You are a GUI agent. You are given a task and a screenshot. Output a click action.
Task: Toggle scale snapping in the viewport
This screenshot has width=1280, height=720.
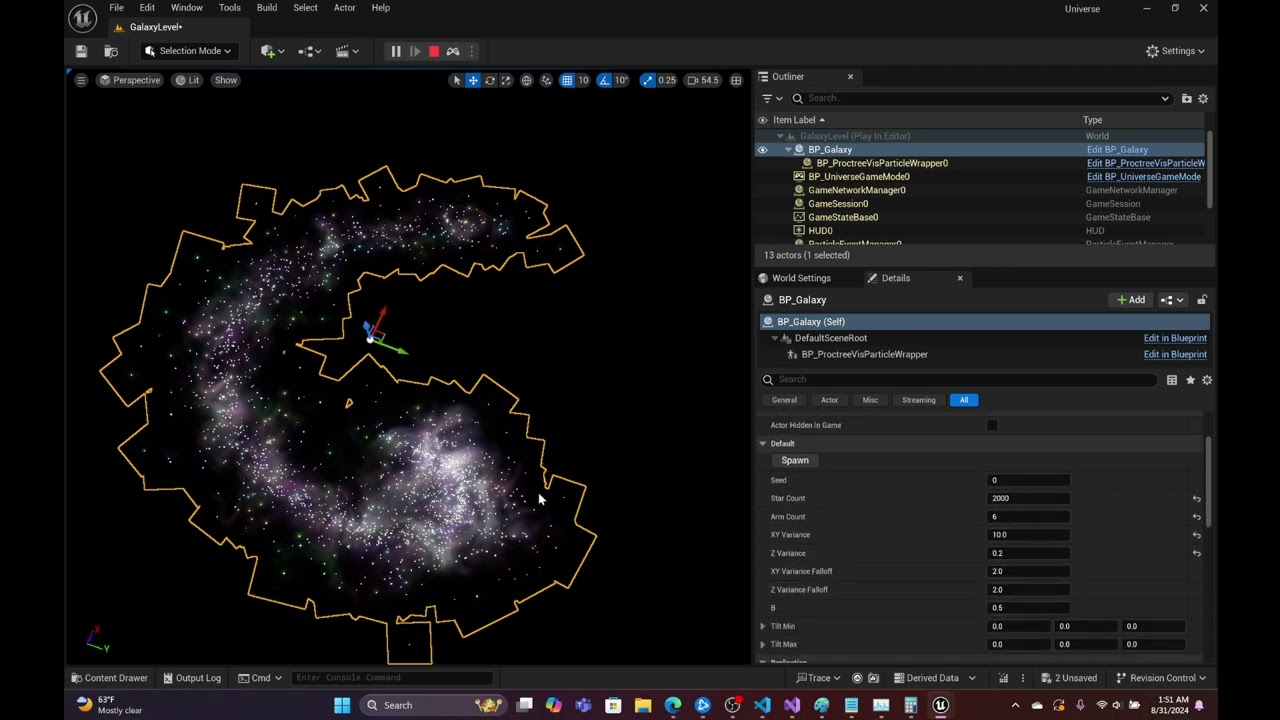click(647, 80)
